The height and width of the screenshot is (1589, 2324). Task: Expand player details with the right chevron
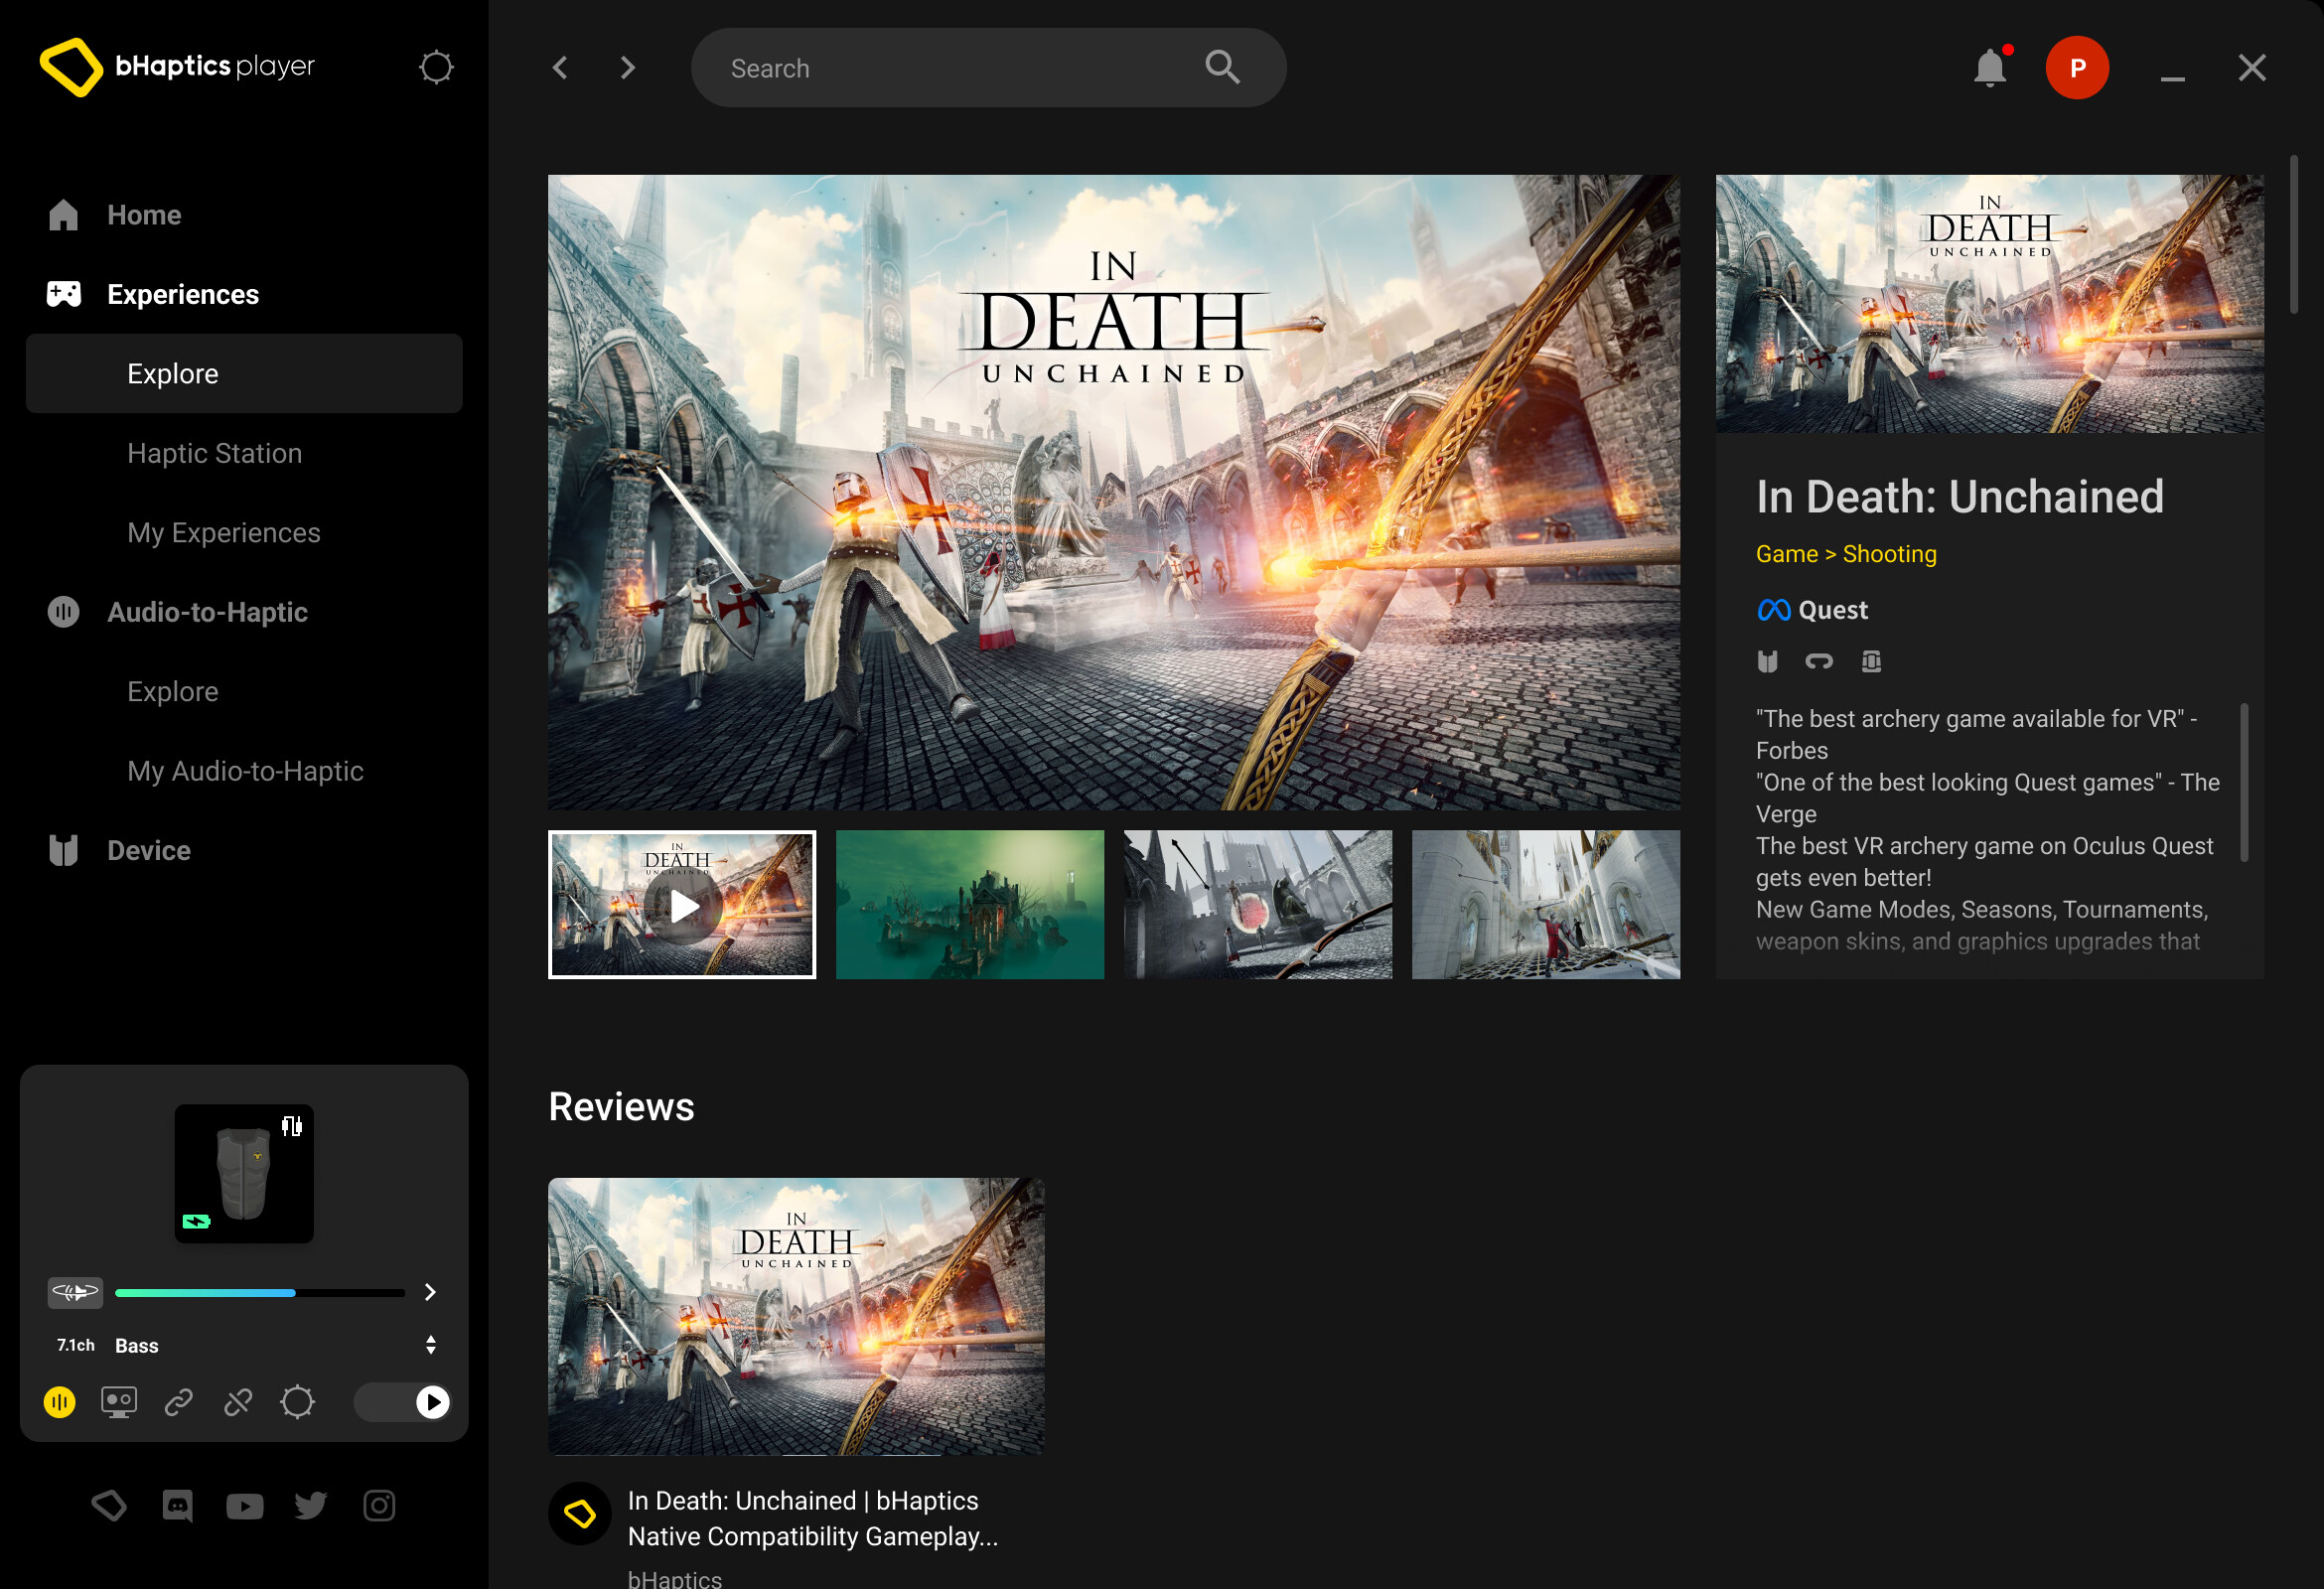[430, 1292]
